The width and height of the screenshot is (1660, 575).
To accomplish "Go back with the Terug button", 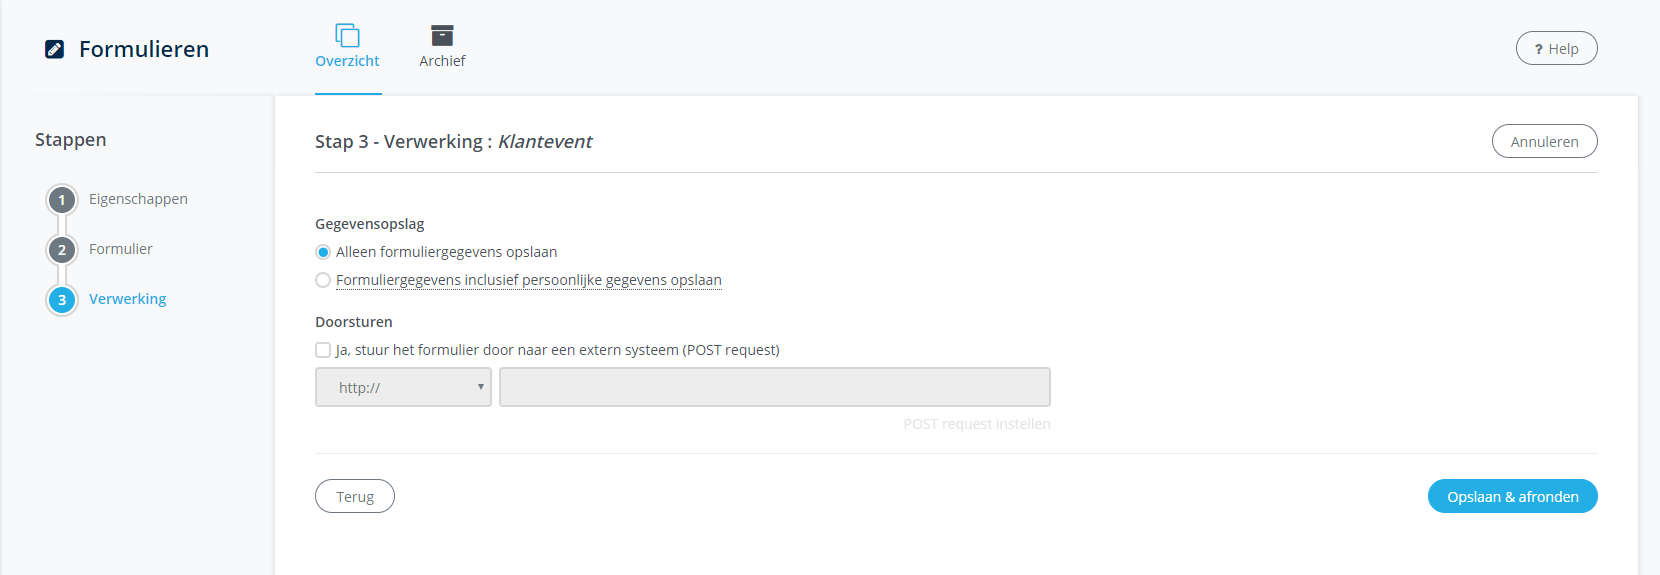I will (355, 497).
